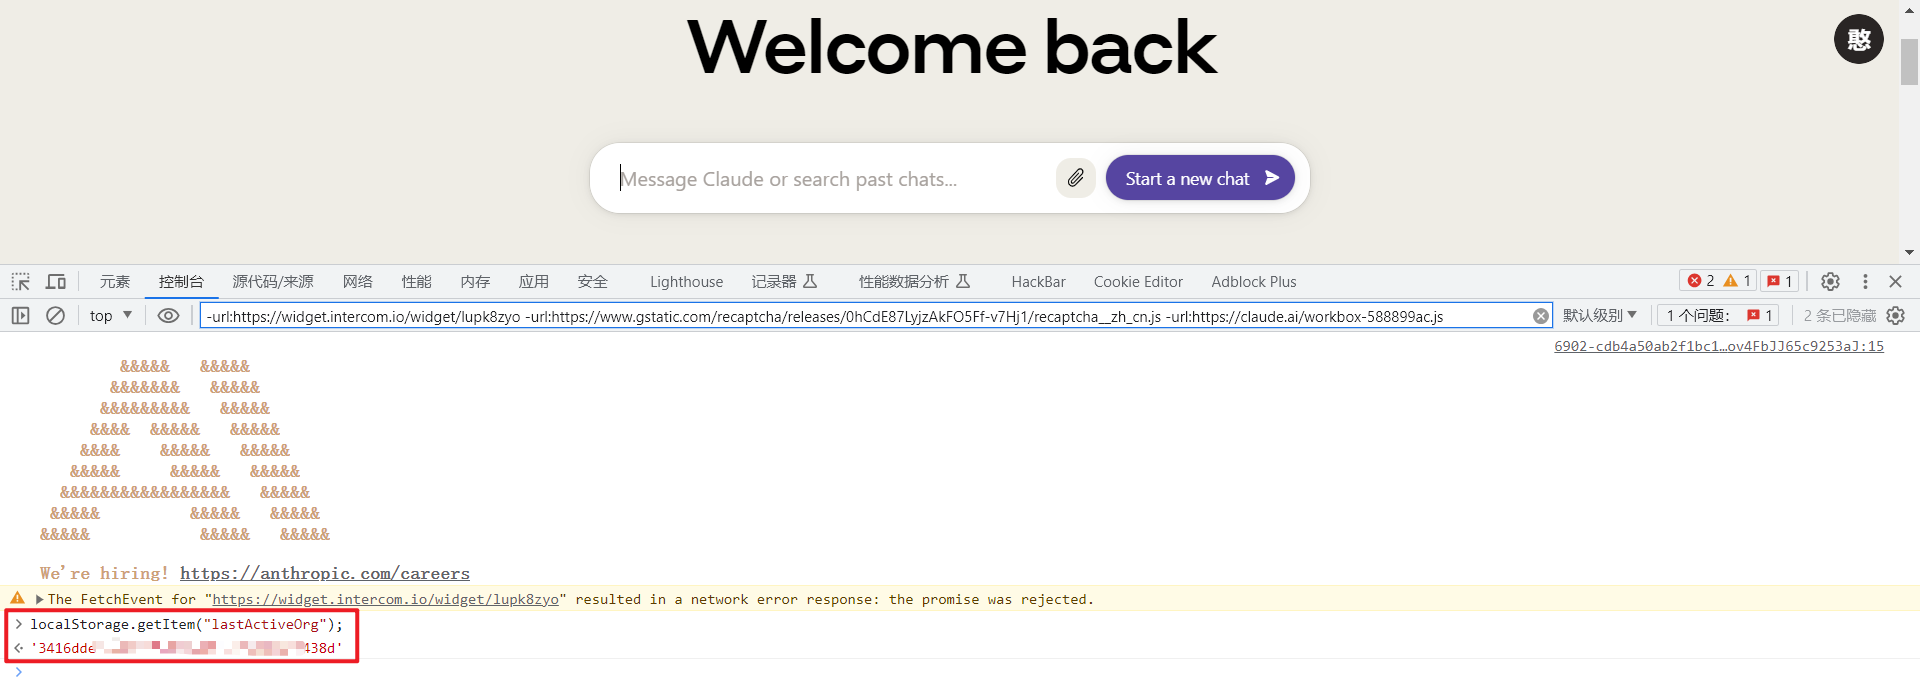Switch to the 网络 tab
This screenshot has height=694, width=1920.
[357, 282]
